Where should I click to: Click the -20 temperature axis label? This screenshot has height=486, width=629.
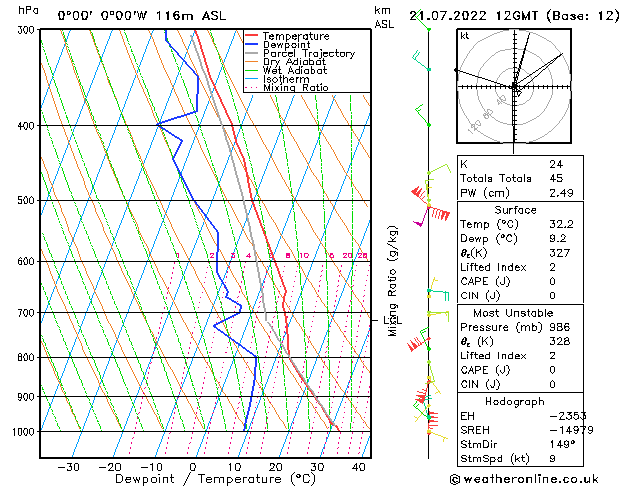pyautogui.click(x=110, y=468)
